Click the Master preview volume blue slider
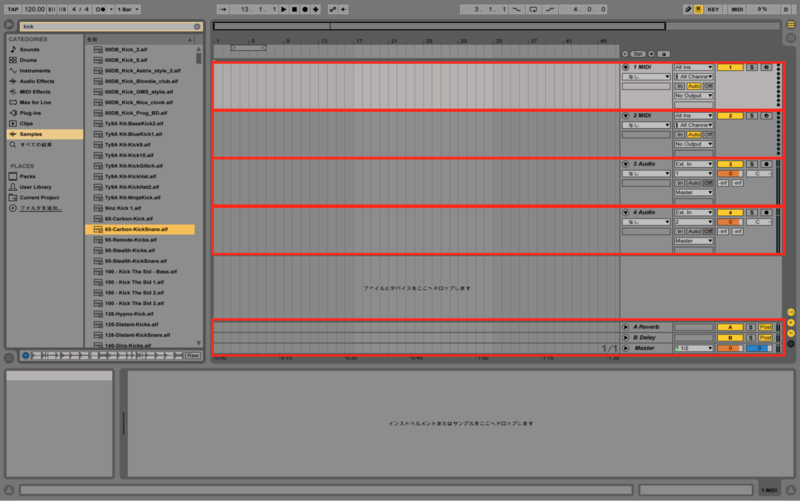The image size is (800, 501). (759, 348)
